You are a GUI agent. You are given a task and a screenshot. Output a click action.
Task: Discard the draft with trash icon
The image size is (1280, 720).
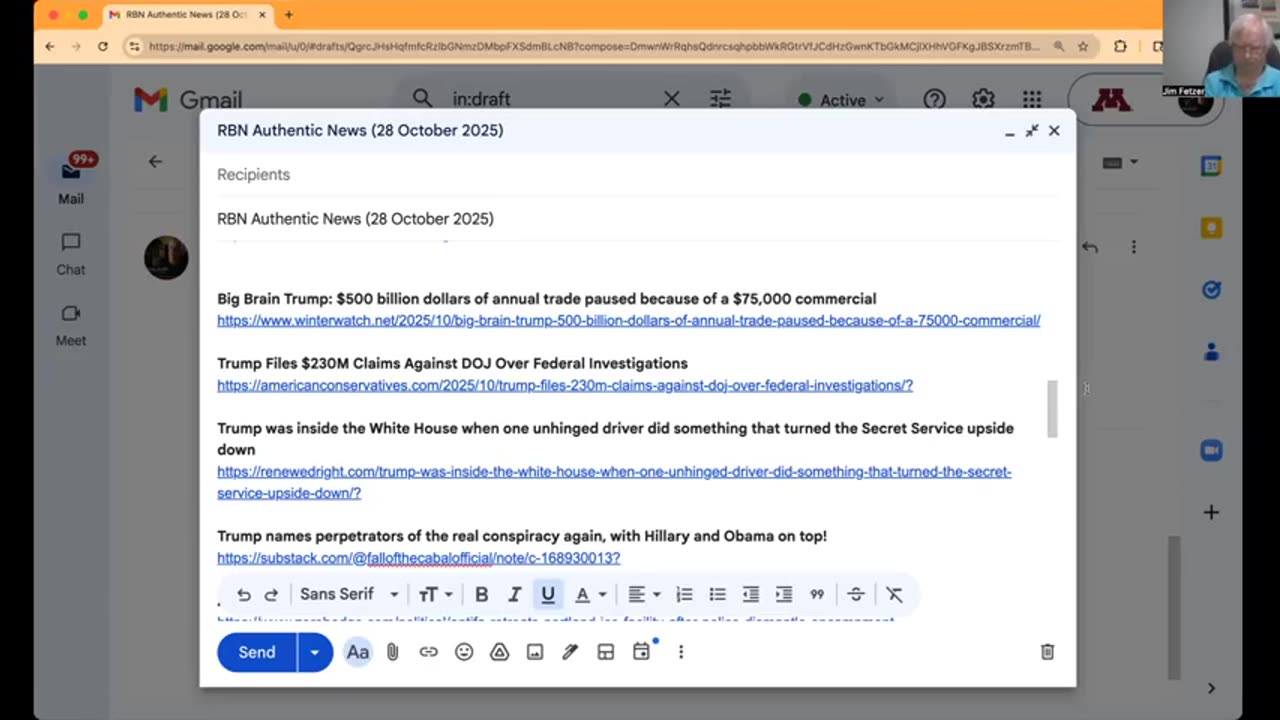(1047, 652)
